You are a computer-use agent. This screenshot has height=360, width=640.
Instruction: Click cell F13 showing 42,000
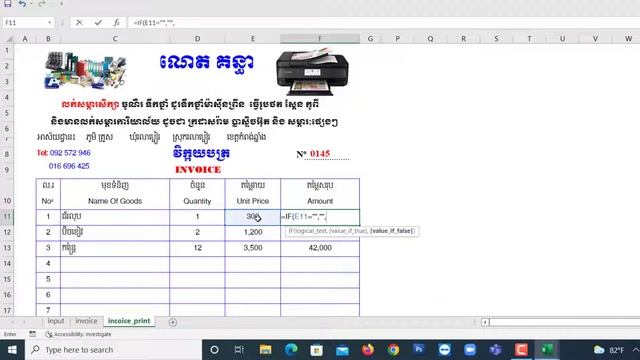[x=320, y=248]
